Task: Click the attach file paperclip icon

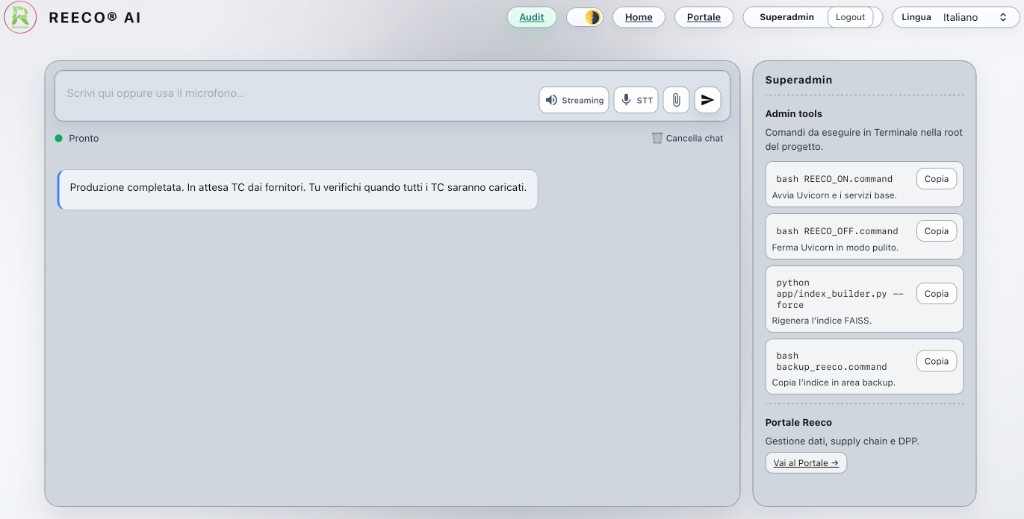Action: pyautogui.click(x=677, y=100)
